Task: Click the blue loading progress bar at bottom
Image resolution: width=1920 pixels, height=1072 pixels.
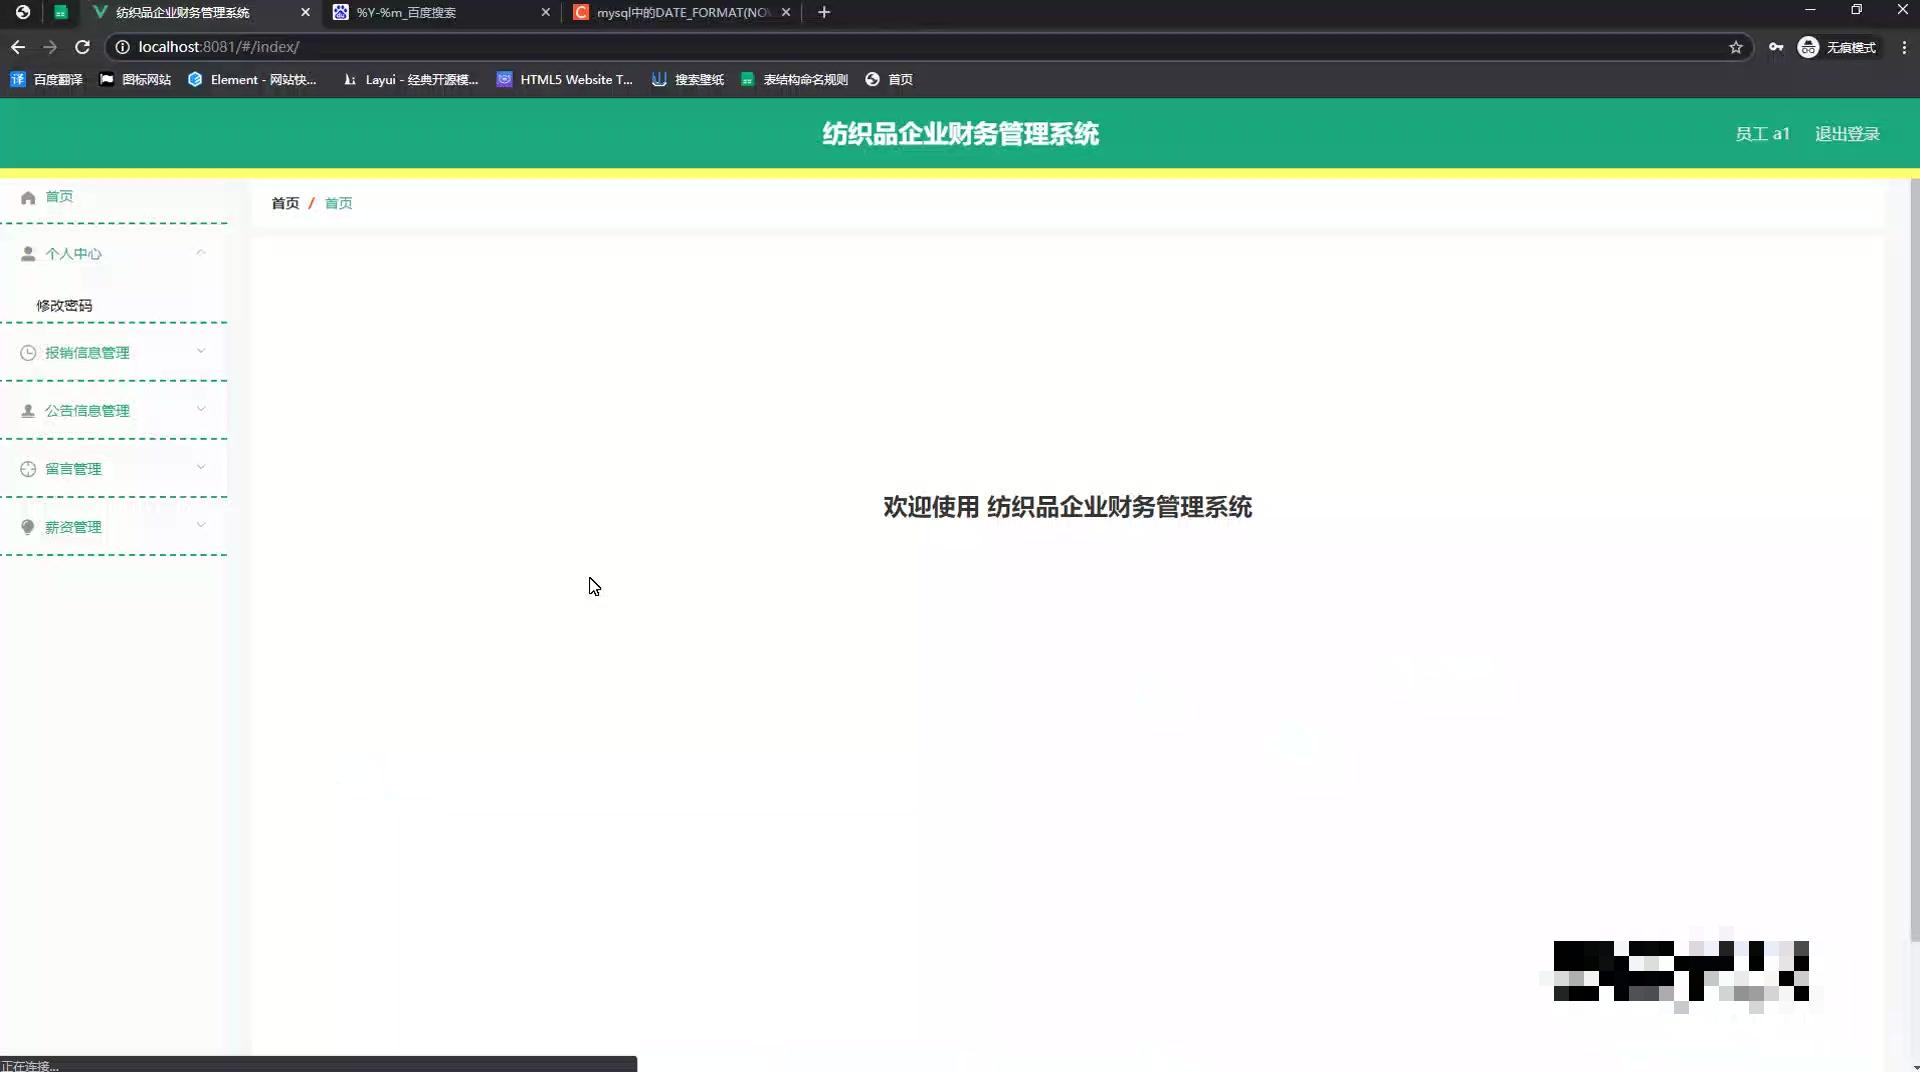Action: pos(318,1063)
